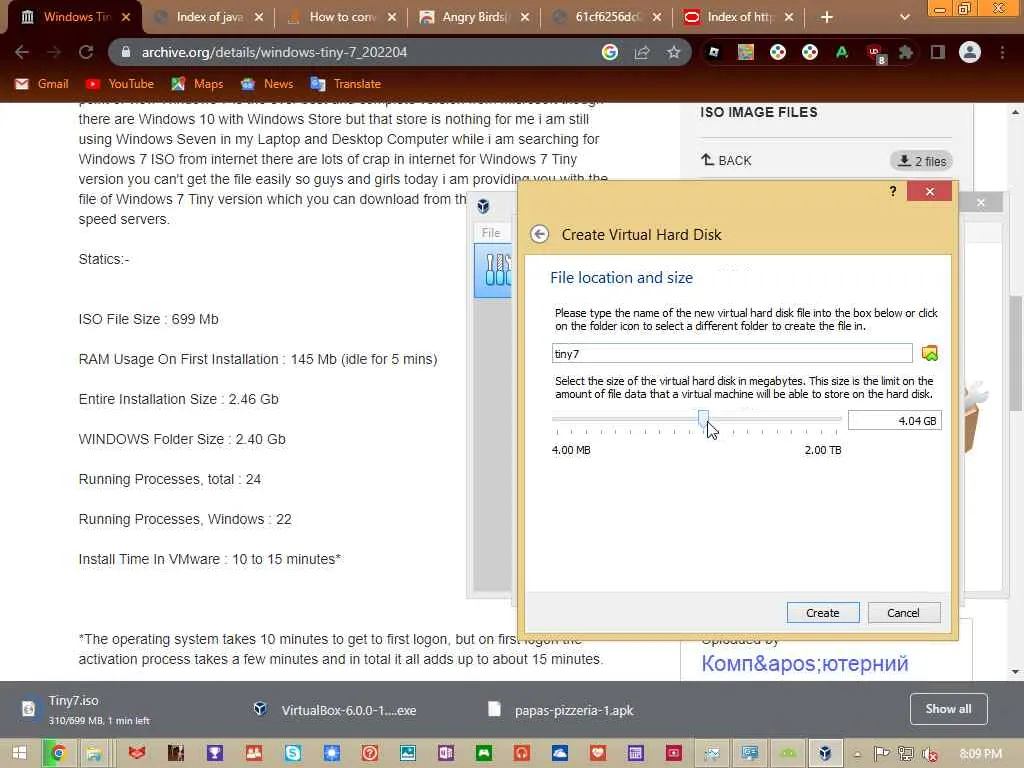Click the colorful pixel-grid extension icon

click(x=746, y=52)
